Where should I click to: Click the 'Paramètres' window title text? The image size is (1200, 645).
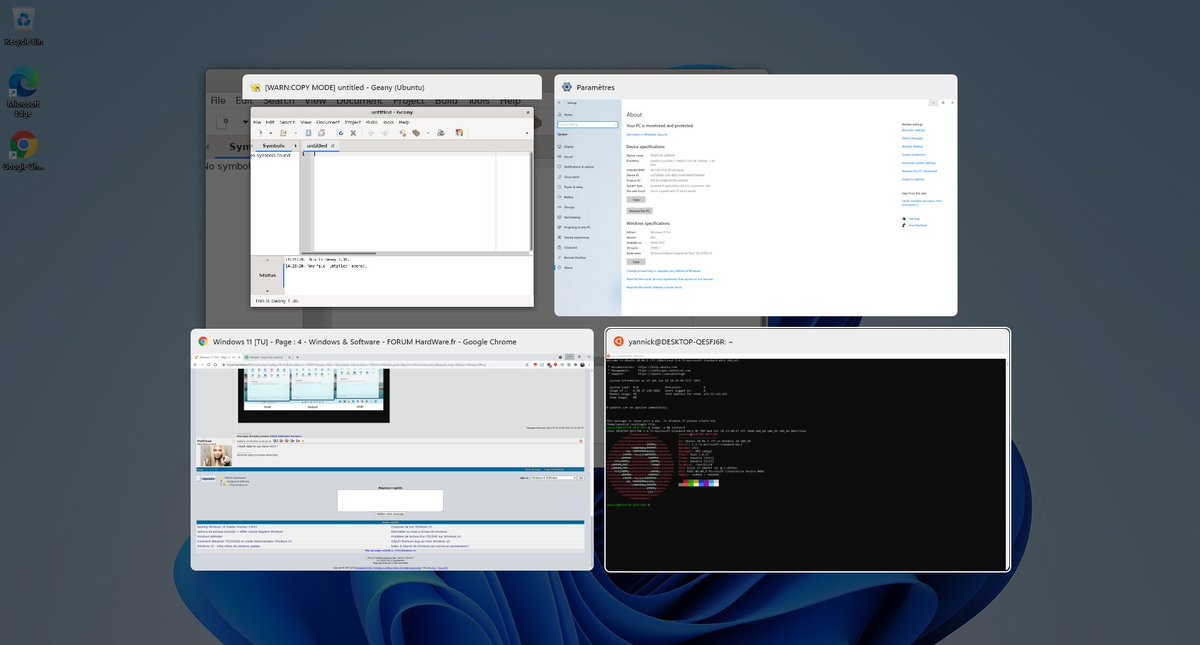coord(596,87)
